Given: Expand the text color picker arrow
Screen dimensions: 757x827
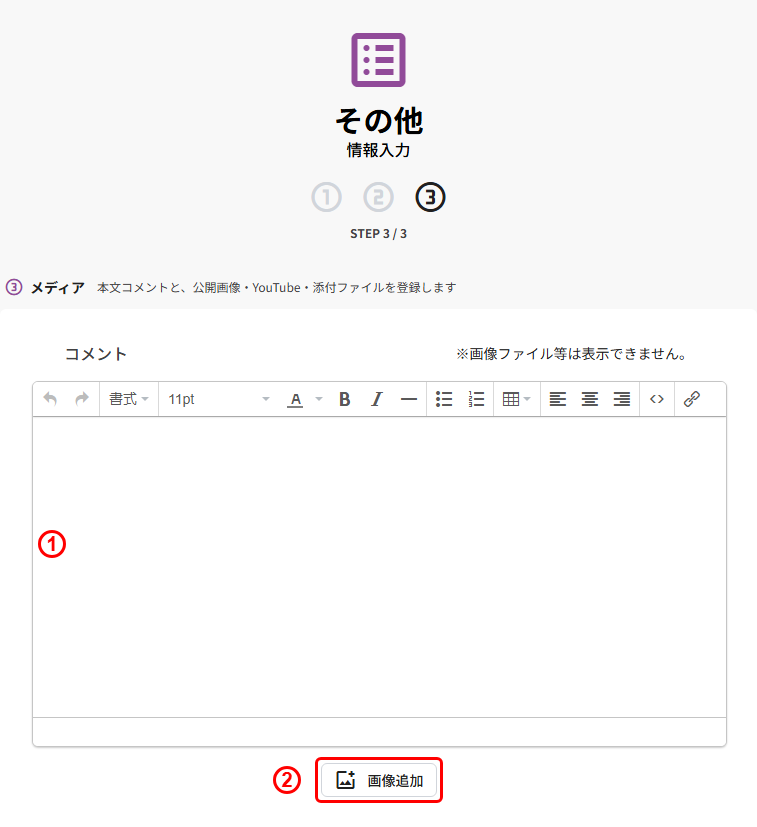Looking at the screenshot, I should 319,399.
